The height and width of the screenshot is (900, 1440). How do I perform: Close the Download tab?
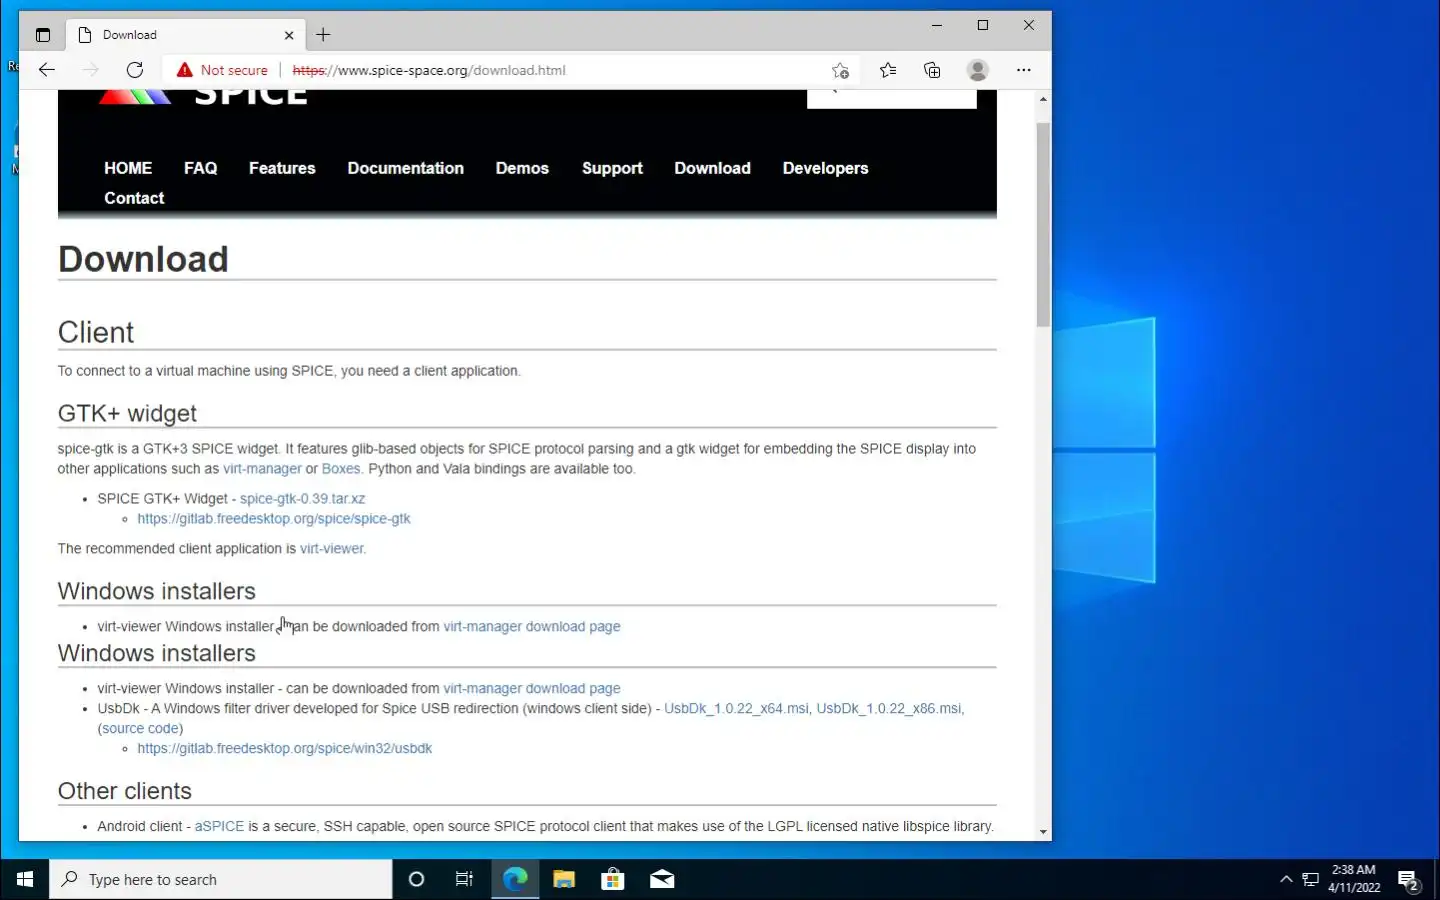289,35
